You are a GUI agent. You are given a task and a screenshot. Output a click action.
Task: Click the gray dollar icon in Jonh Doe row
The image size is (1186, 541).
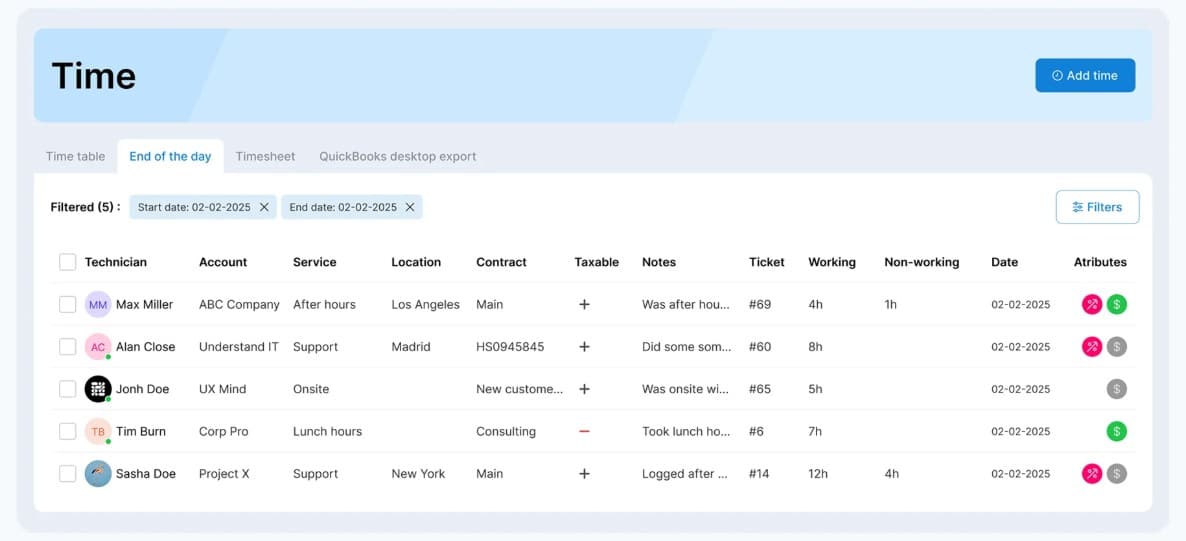(1116, 389)
